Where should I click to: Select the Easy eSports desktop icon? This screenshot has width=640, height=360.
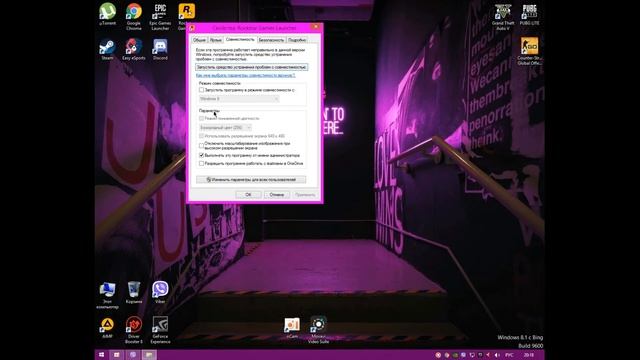pyautogui.click(x=133, y=49)
